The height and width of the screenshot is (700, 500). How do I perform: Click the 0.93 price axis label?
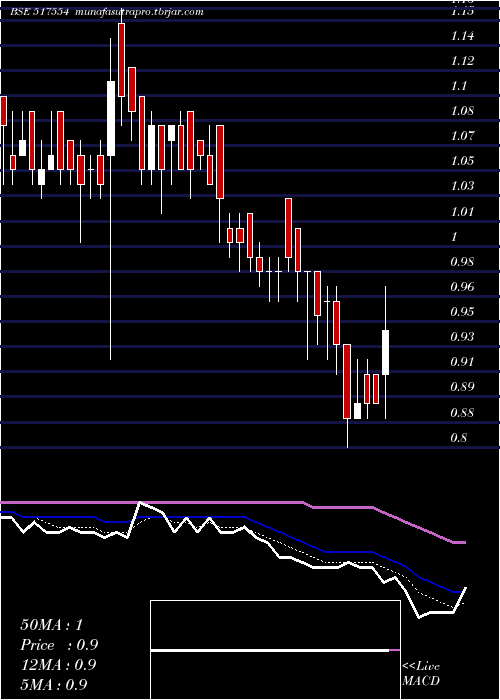click(462, 337)
